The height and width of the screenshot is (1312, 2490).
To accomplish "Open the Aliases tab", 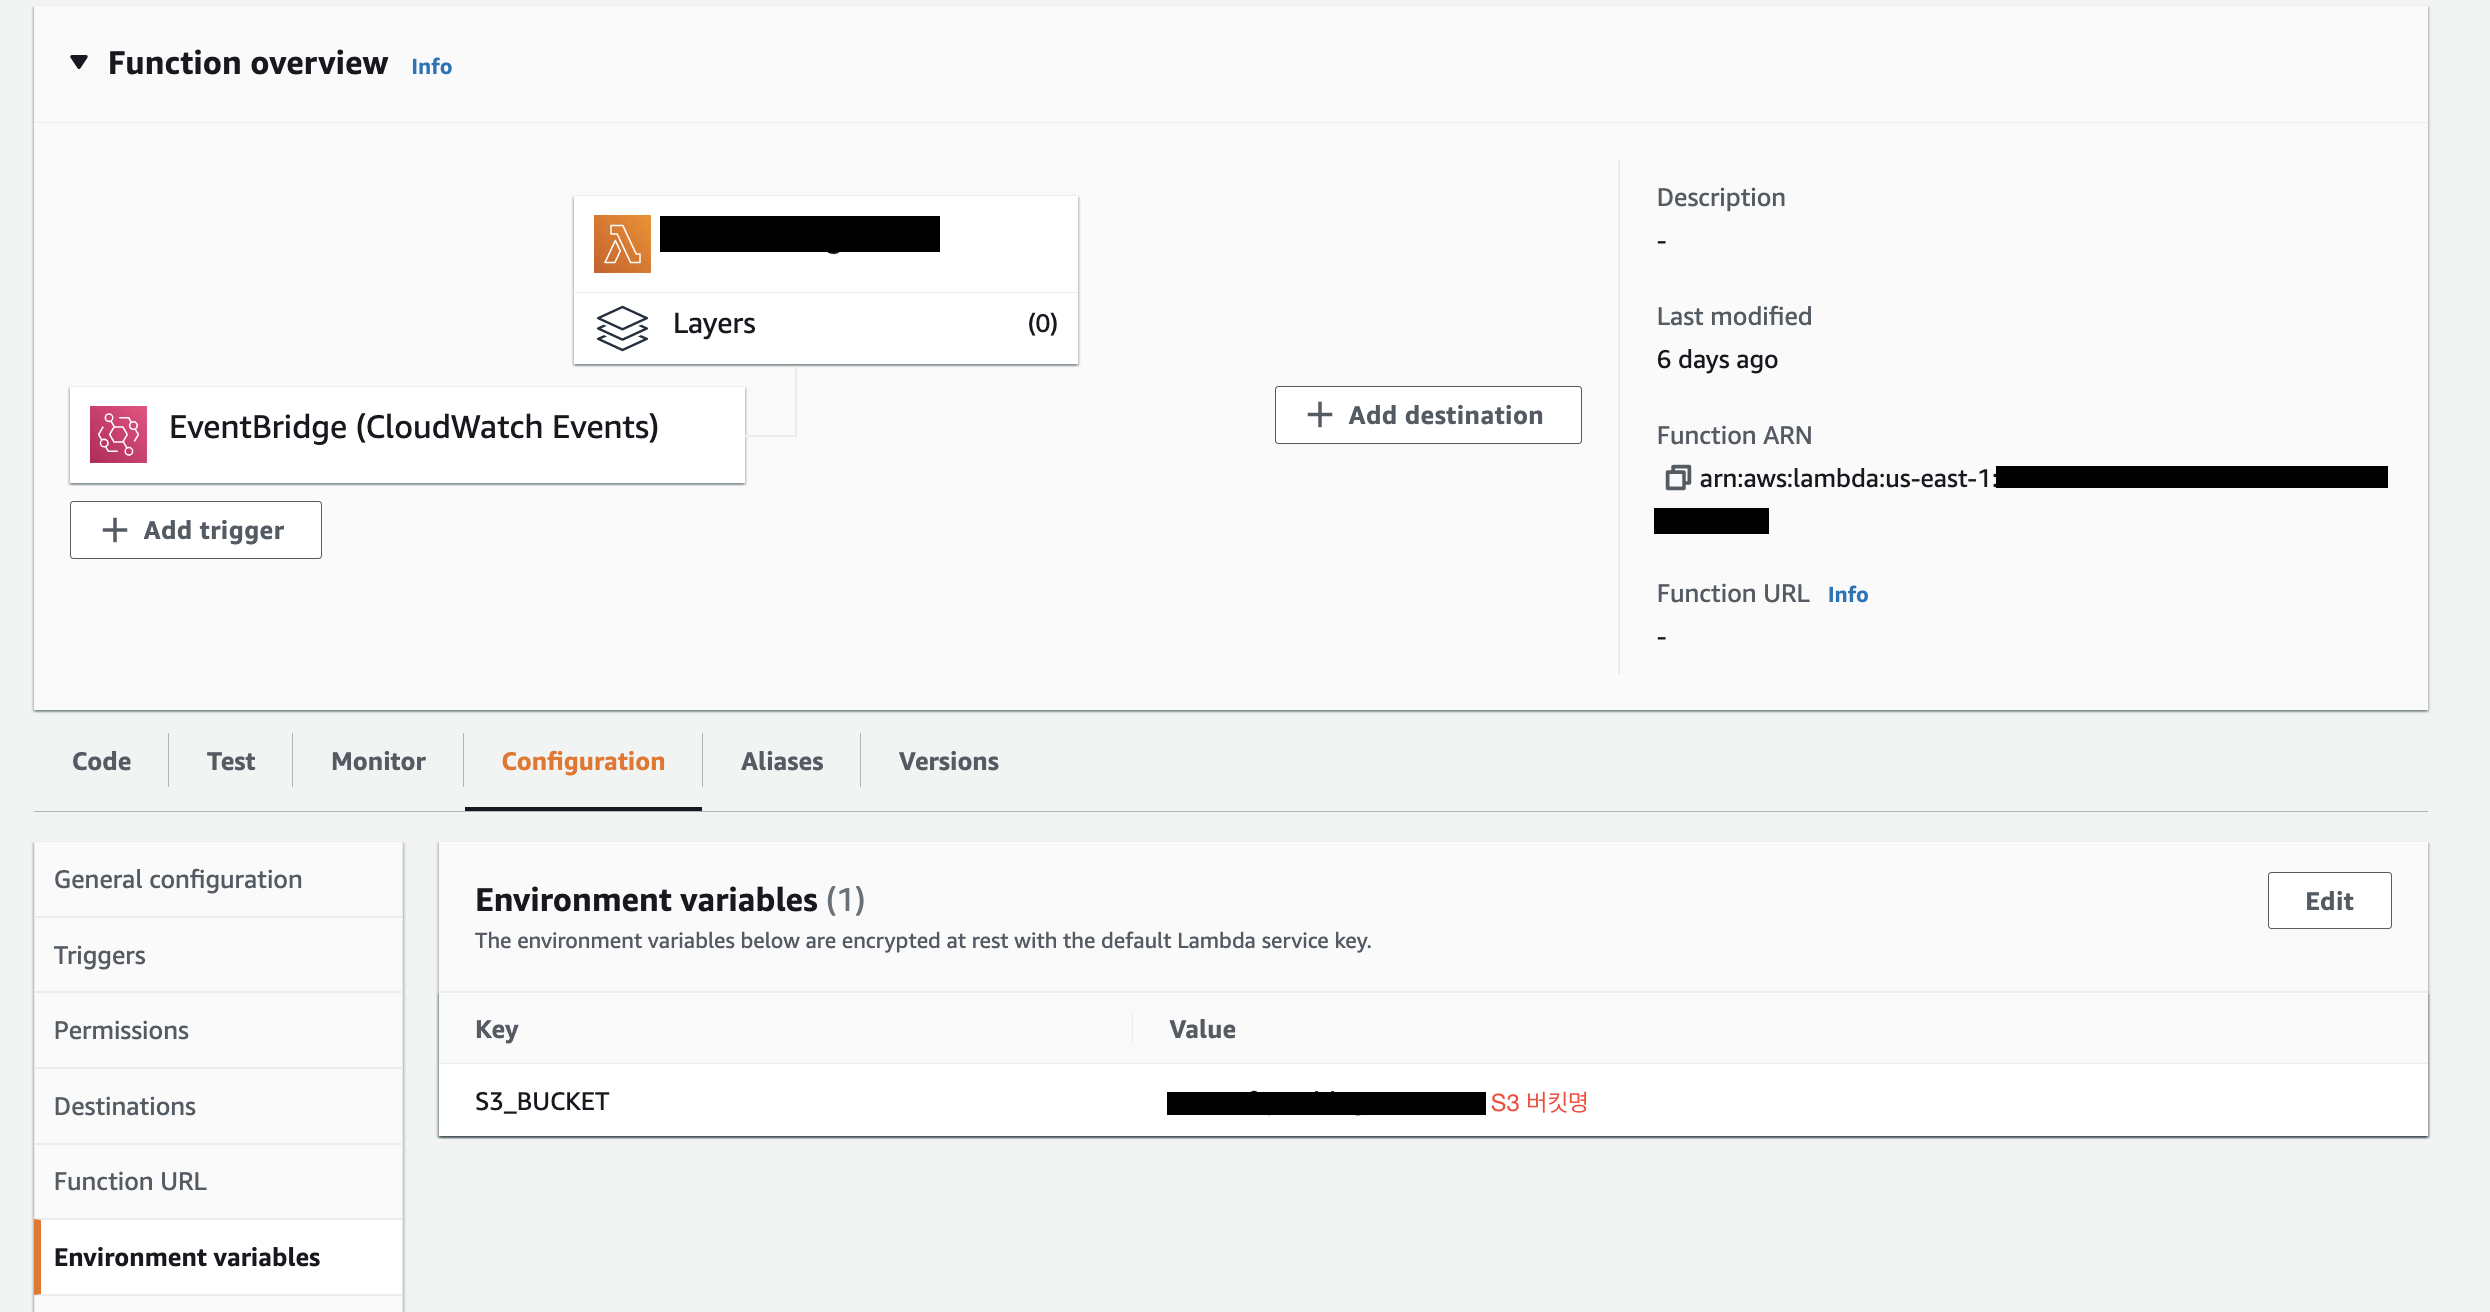I will 782,761.
